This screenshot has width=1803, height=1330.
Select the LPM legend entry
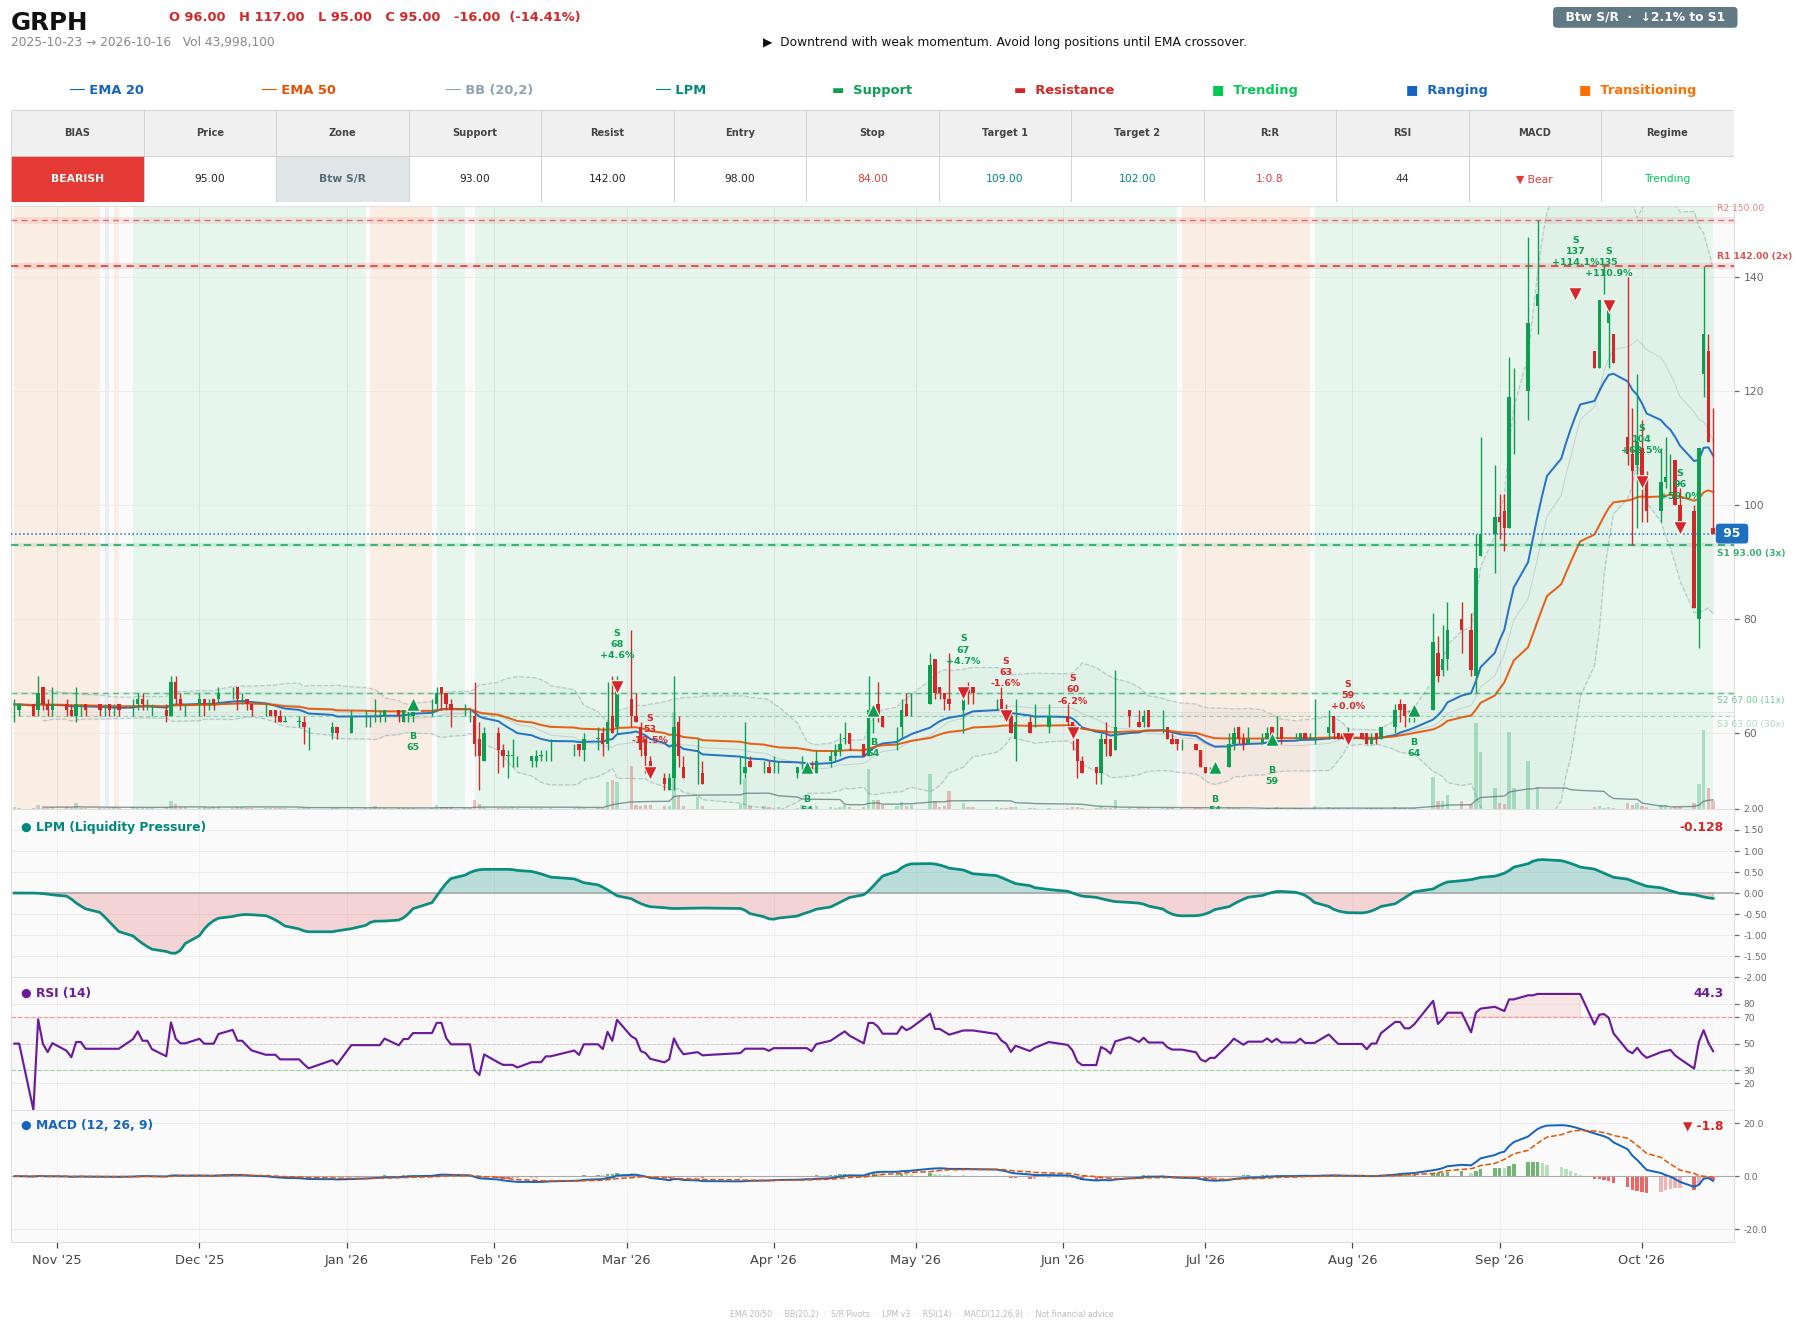[x=681, y=90]
